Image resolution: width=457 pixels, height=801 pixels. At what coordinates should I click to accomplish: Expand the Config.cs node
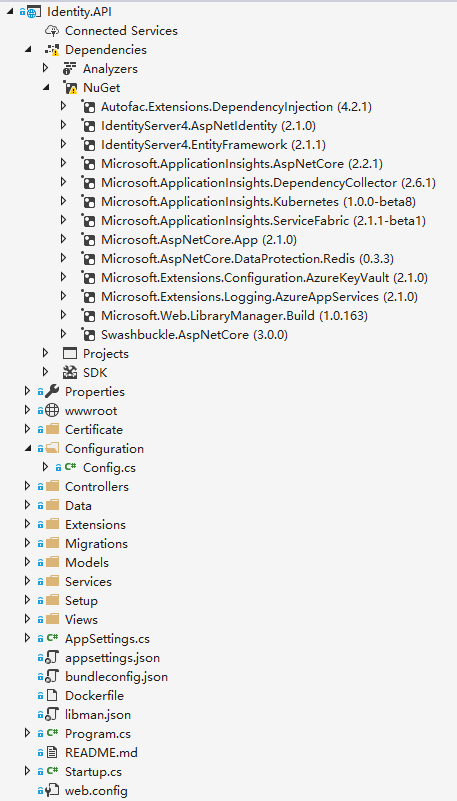(x=45, y=467)
